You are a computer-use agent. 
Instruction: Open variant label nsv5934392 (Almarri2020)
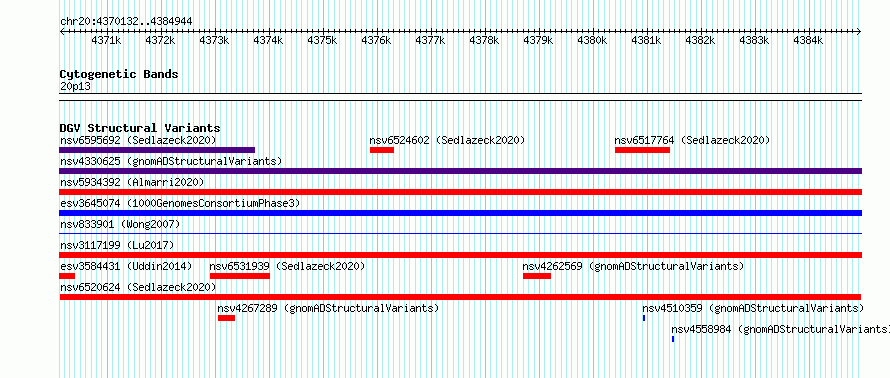pos(132,182)
